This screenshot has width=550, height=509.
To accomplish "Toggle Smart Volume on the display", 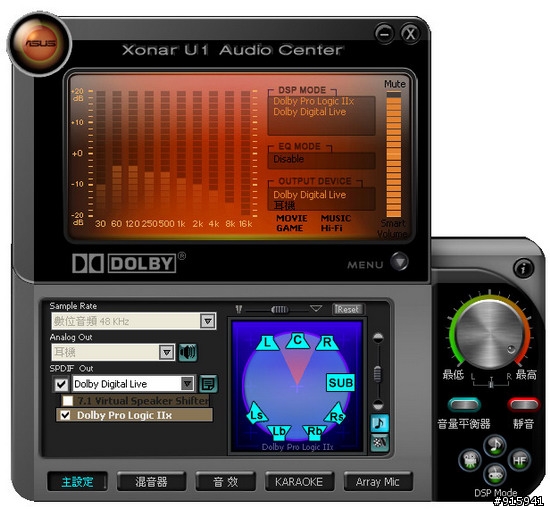I will coord(393,228).
